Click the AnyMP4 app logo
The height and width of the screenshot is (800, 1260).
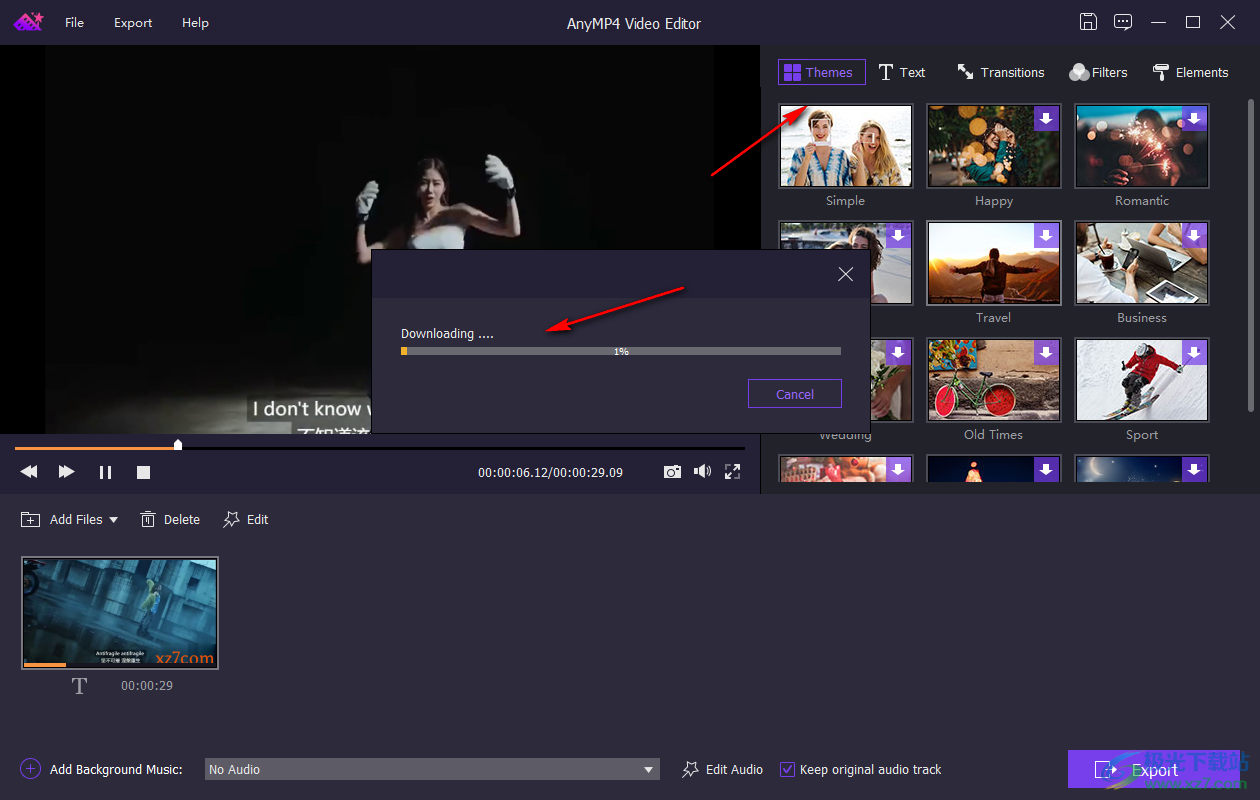click(x=28, y=22)
